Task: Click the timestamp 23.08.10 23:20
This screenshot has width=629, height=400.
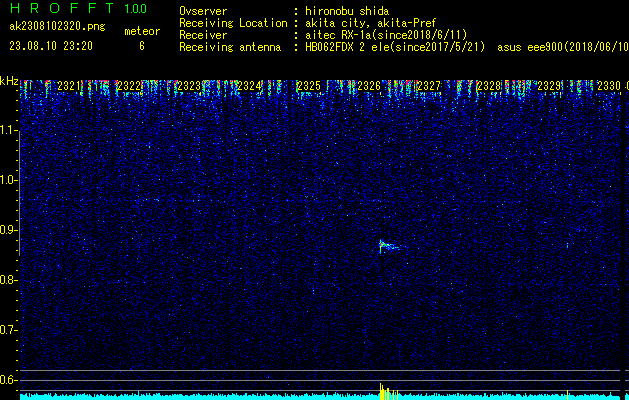Action: [x=50, y=46]
